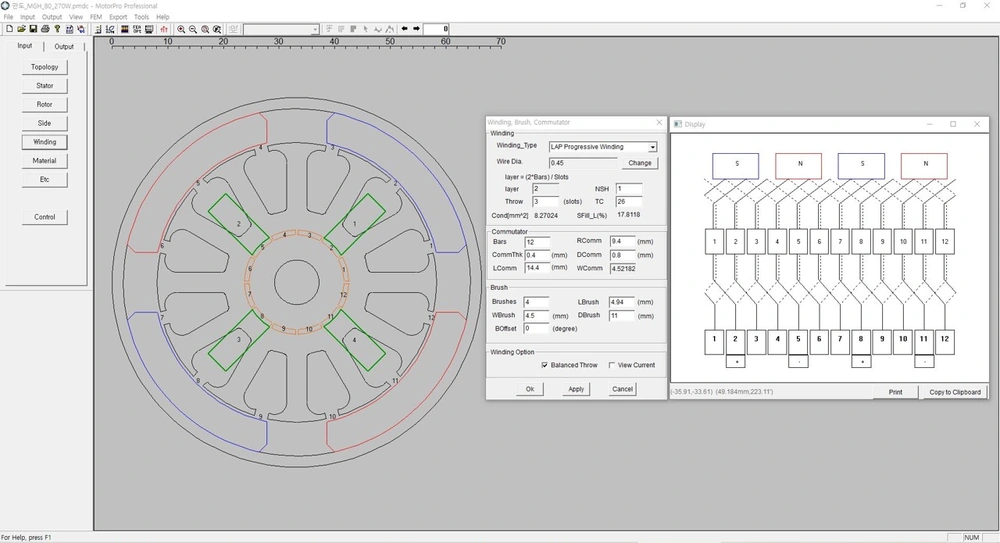
Task: Click the Bars input field
Action: click(537, 242)
